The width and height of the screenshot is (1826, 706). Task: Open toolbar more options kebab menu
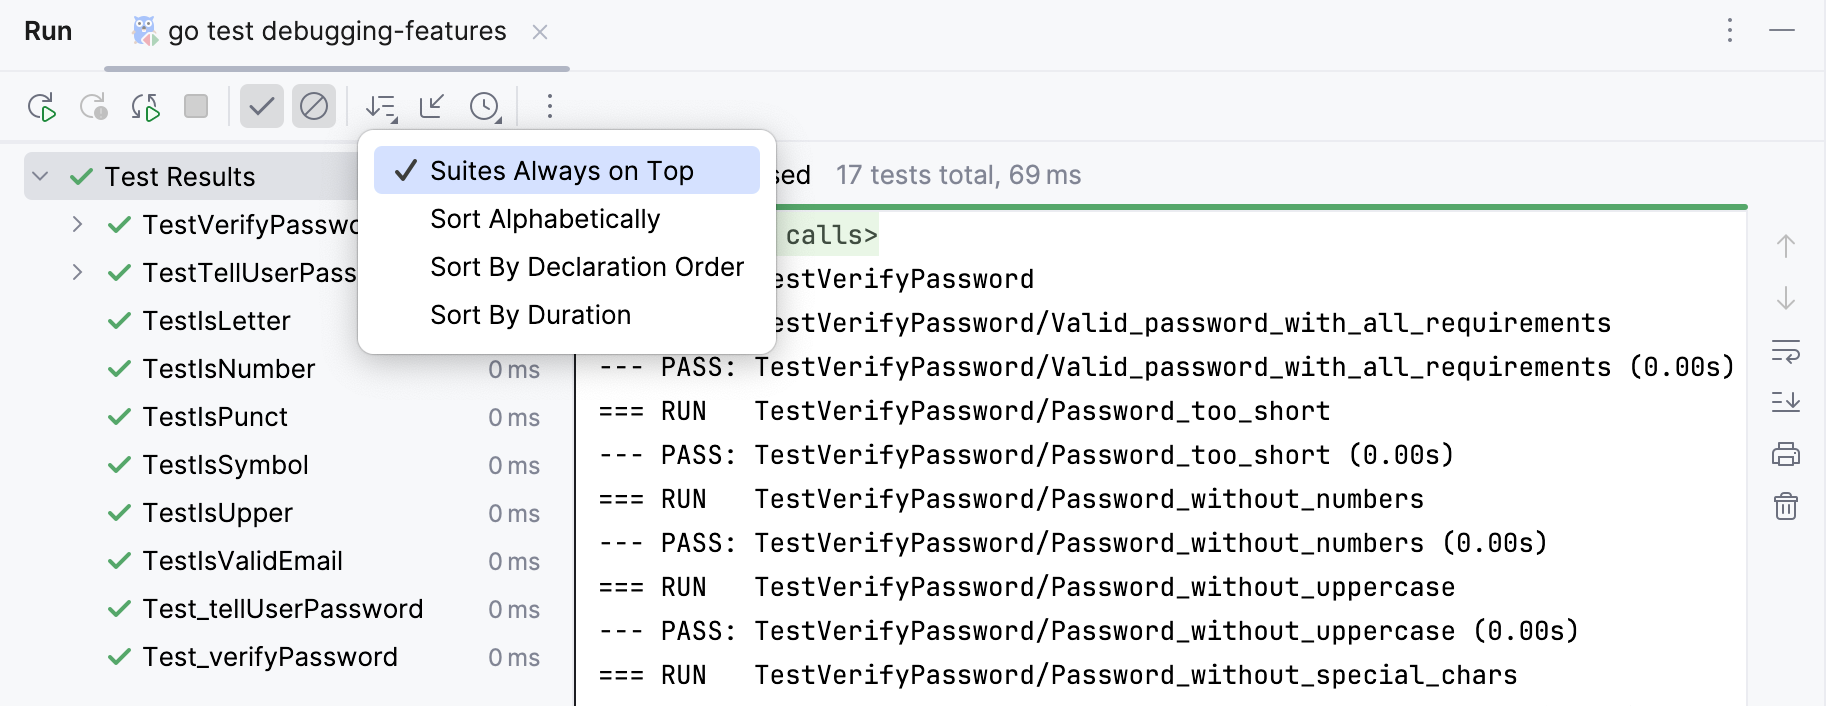549,106
